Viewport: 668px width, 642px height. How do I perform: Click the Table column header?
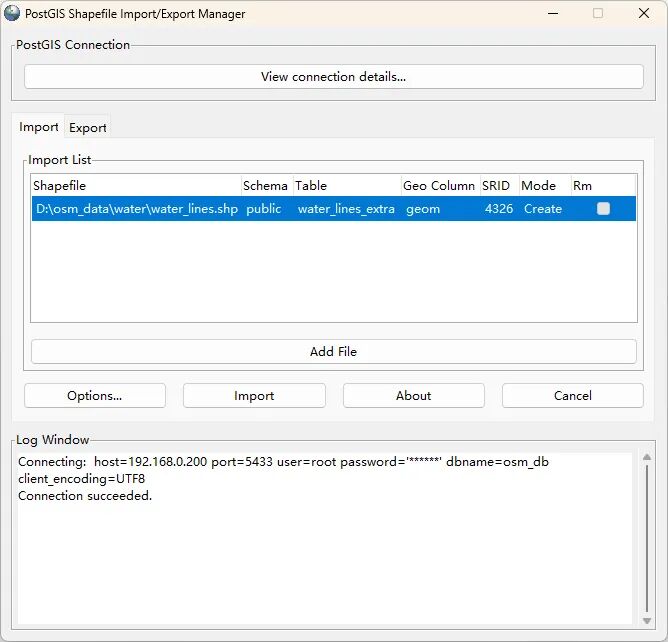(x=347, y=186)
